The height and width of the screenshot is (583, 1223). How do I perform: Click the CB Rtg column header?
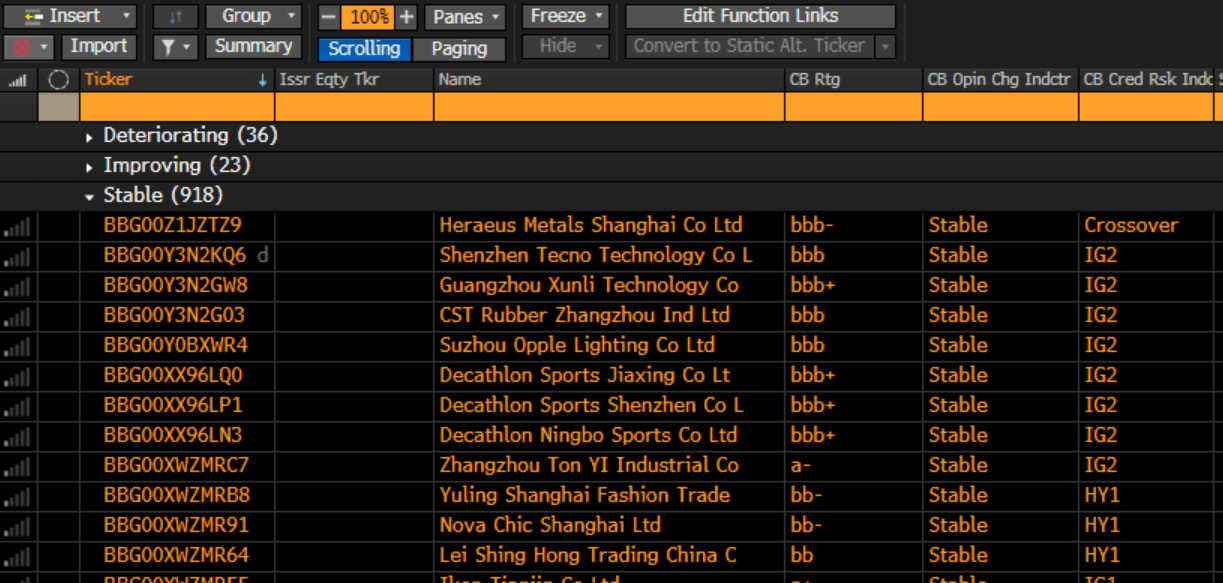853,80
